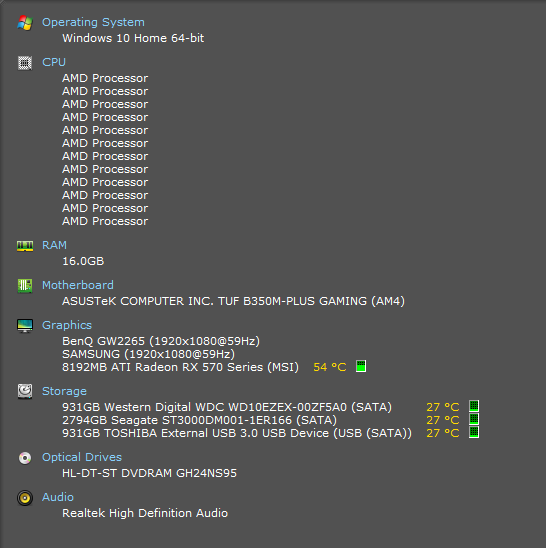Open the CPU section heading

(x=54, y=62)
